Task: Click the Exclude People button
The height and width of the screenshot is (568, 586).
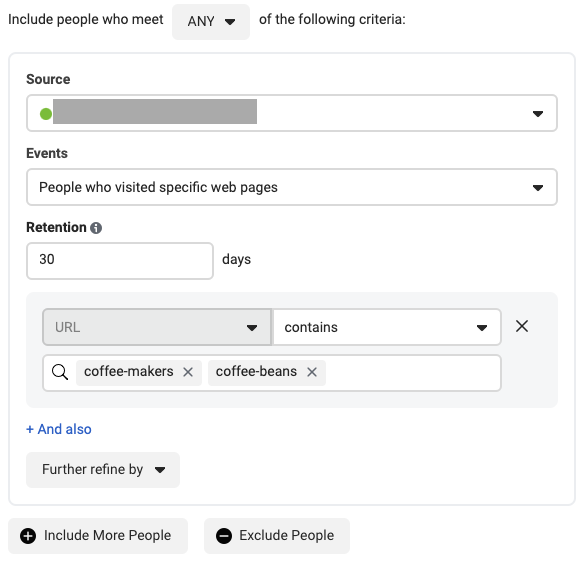Action: coord(277,535)
